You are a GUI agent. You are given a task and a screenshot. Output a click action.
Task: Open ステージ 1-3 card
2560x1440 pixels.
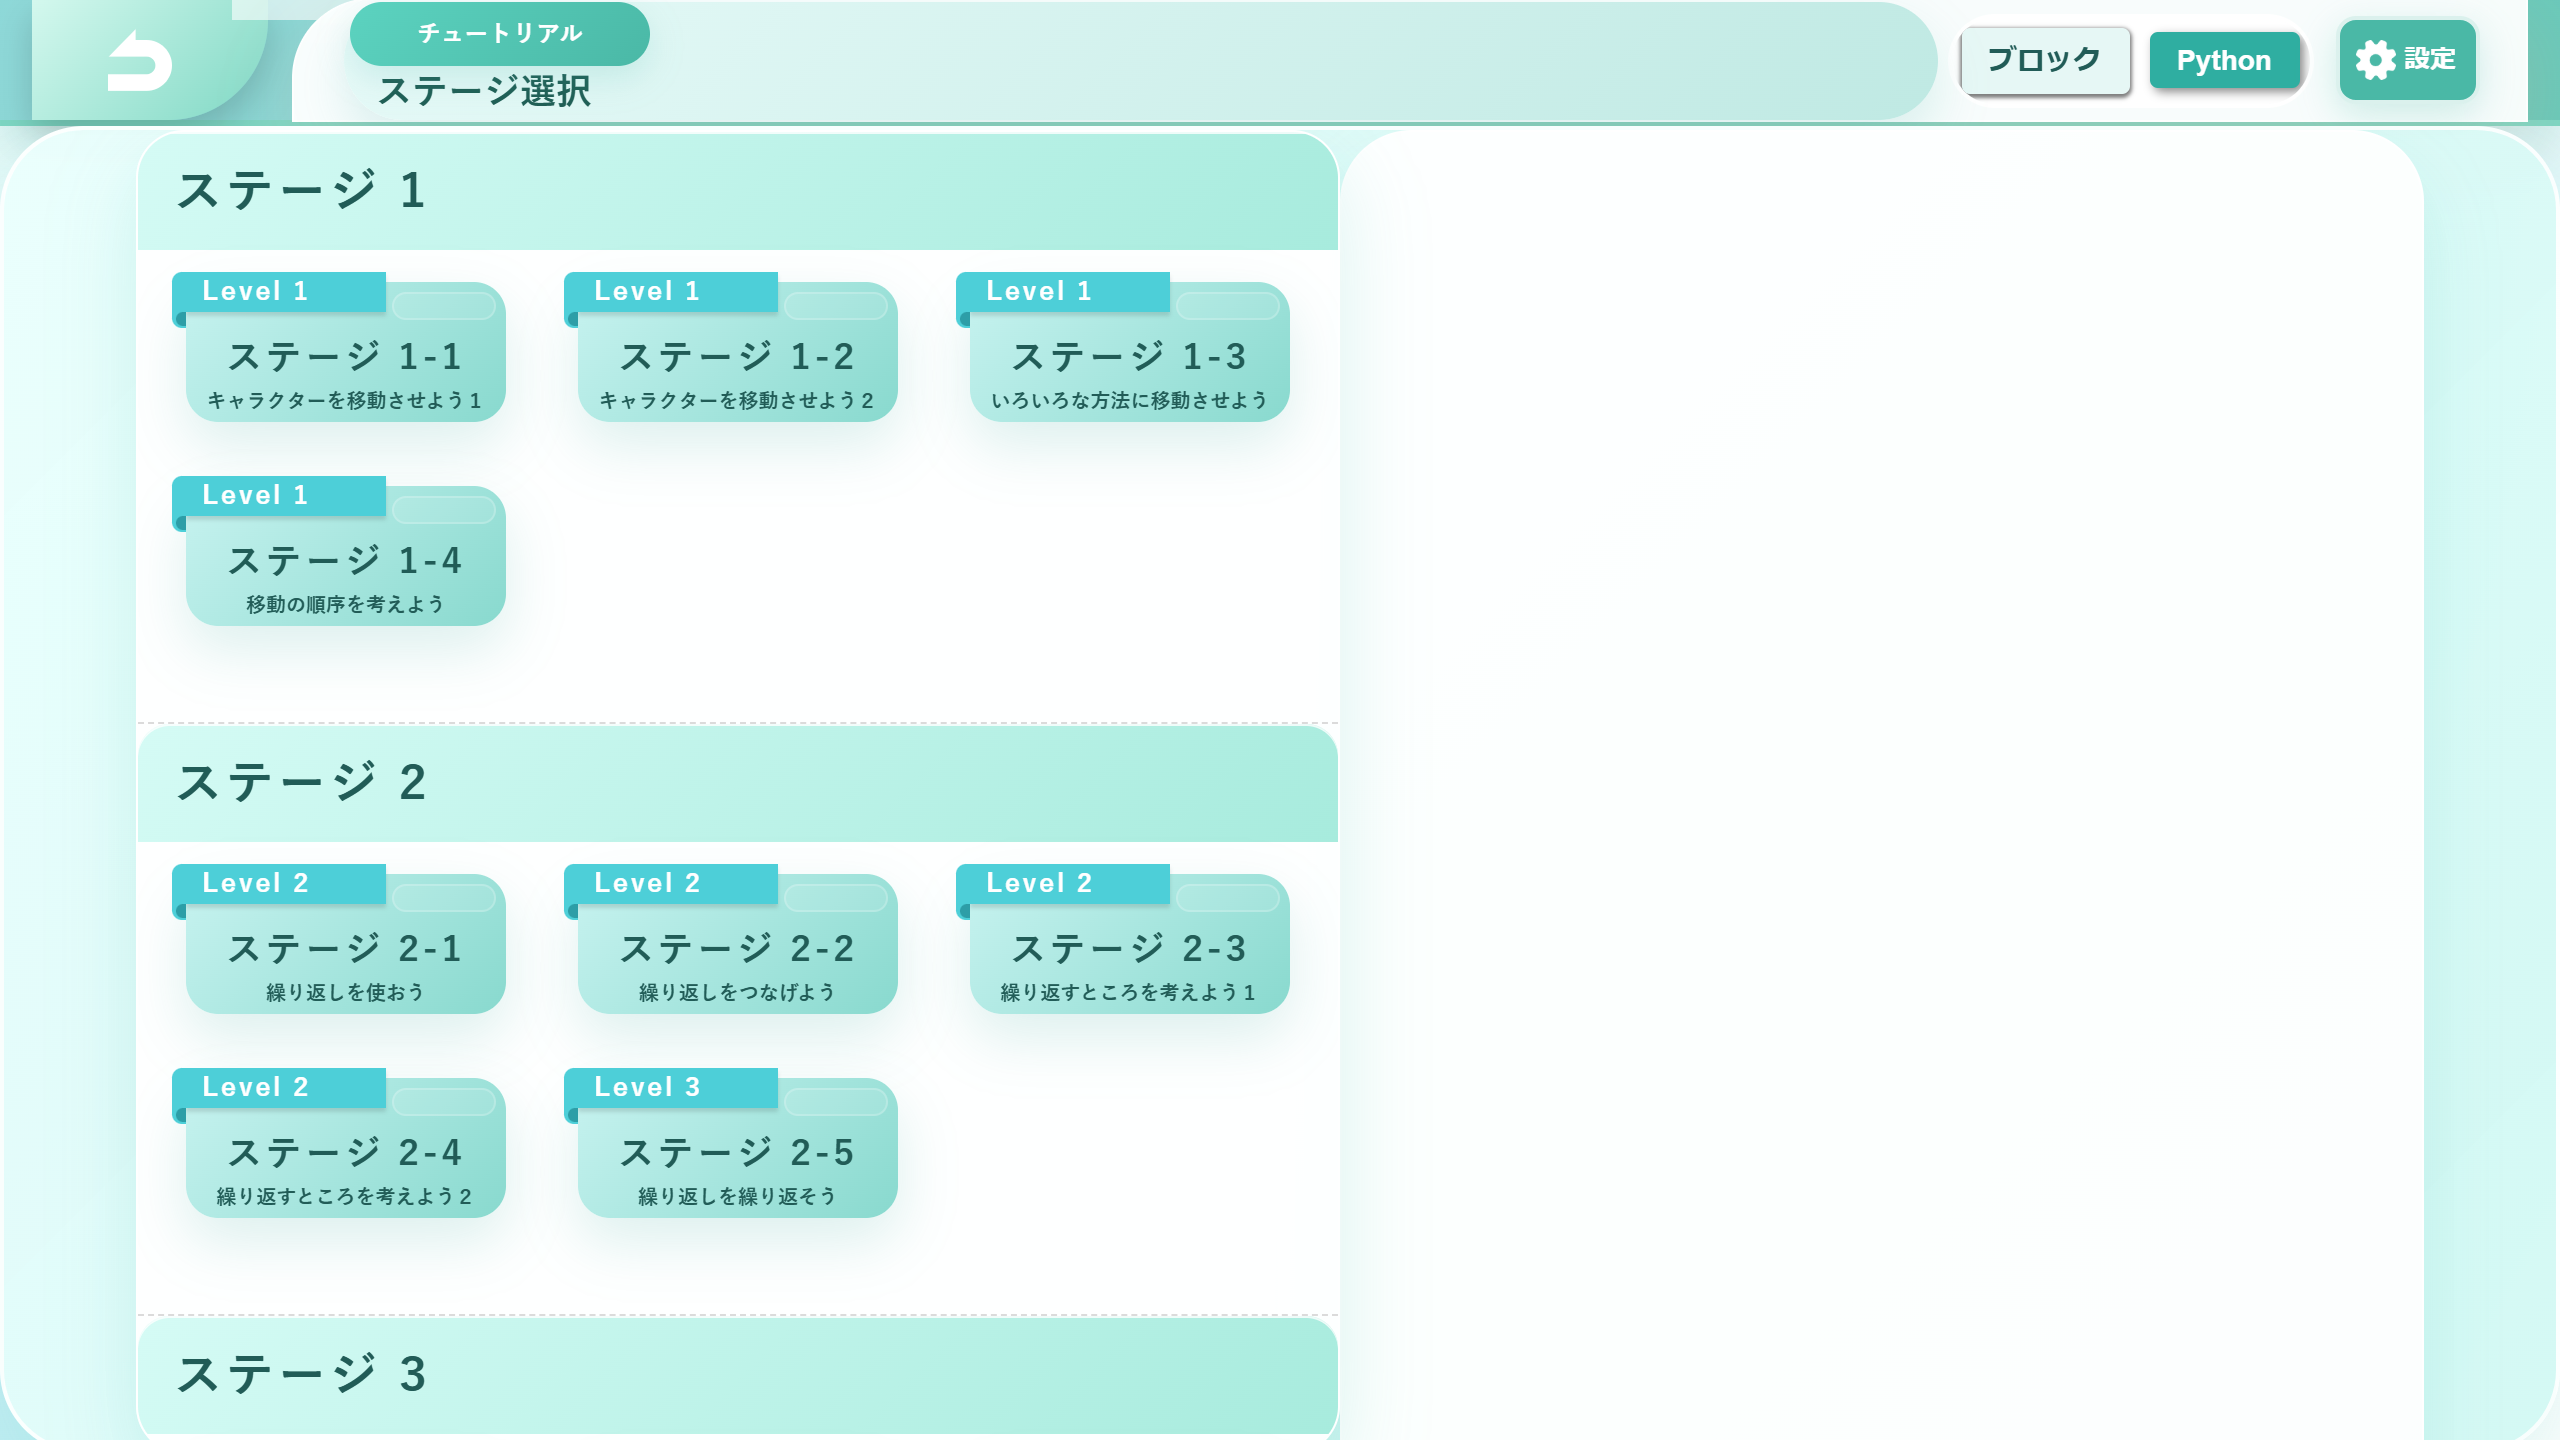(1129, 352)
